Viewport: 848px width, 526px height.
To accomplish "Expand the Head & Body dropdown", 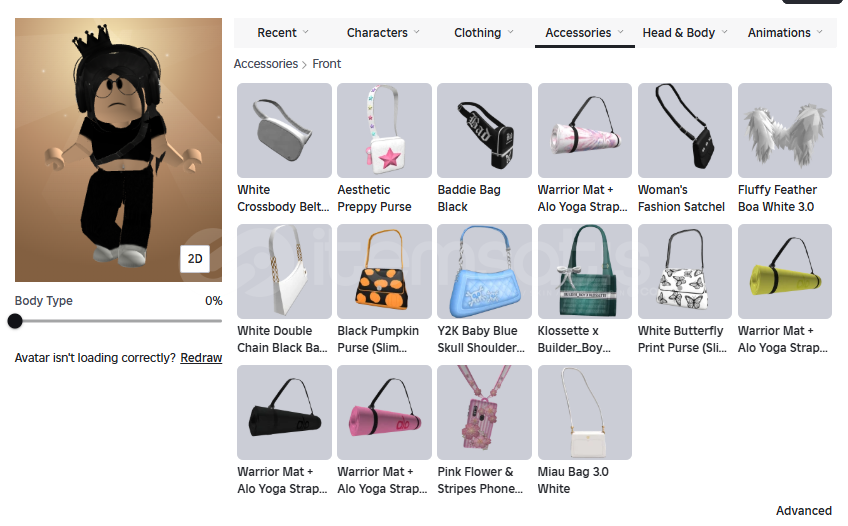I will [x=685, y=33].
